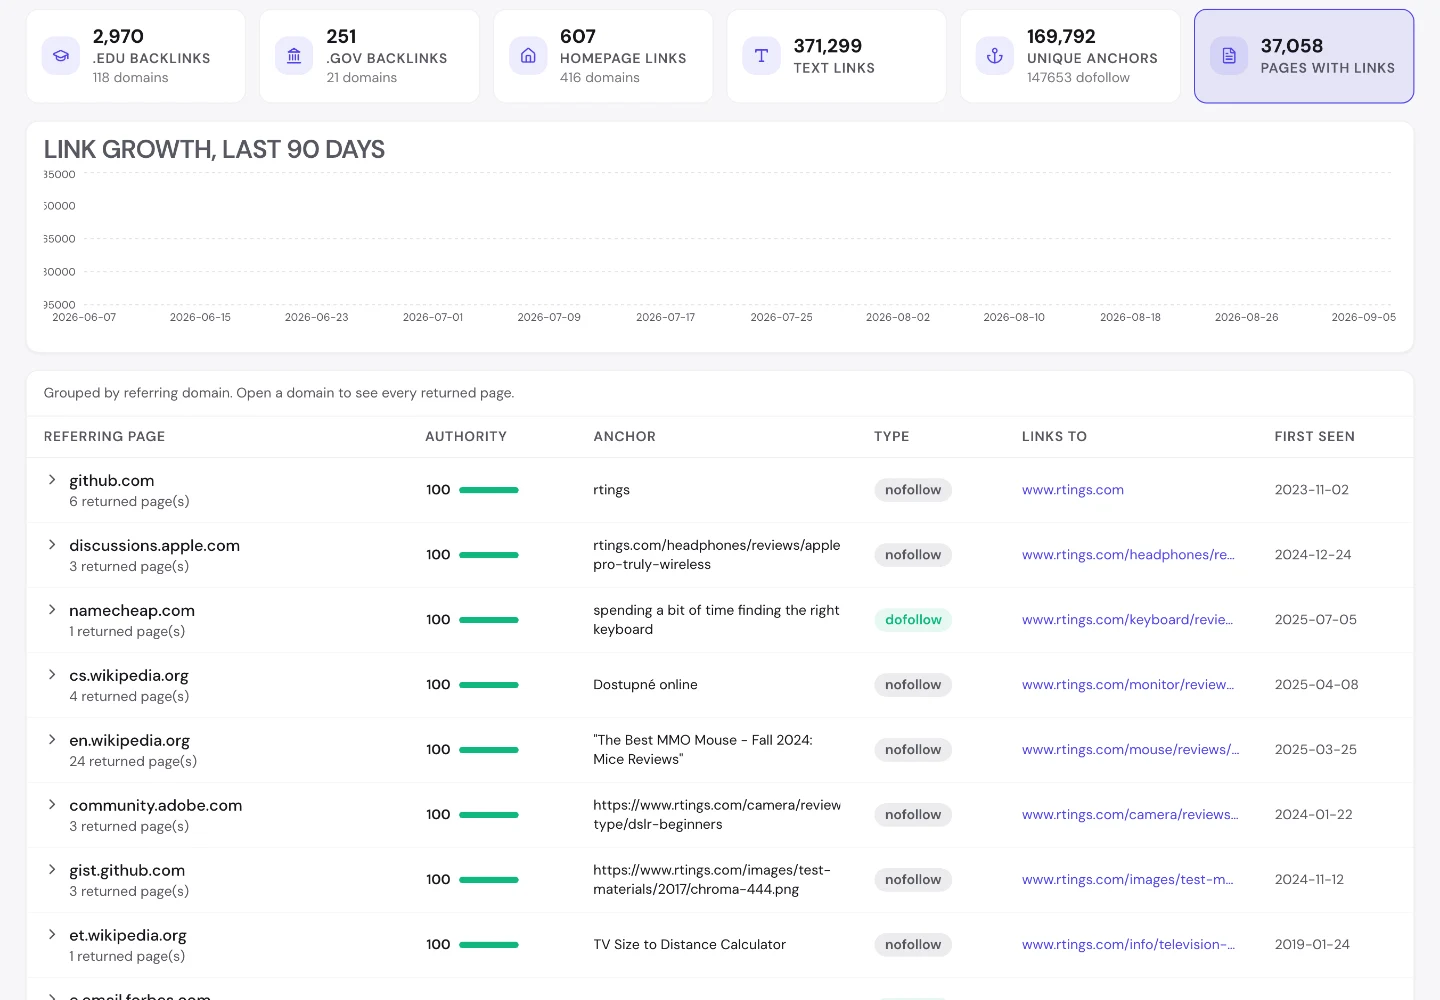Switch to the Text Links card
This screenshot has height=1000, width=1440.
click(836, 56)
